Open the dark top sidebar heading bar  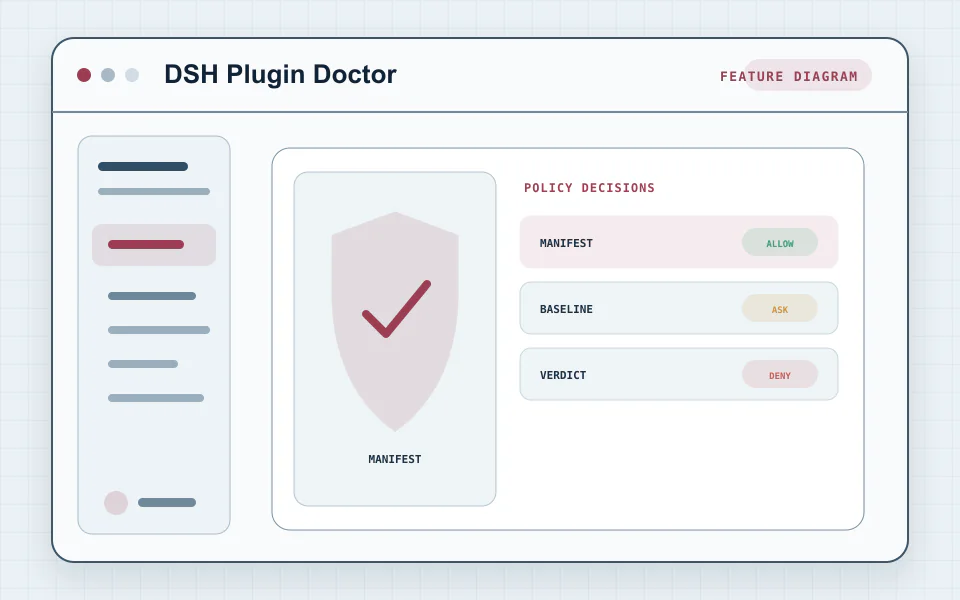coord(143,167)
